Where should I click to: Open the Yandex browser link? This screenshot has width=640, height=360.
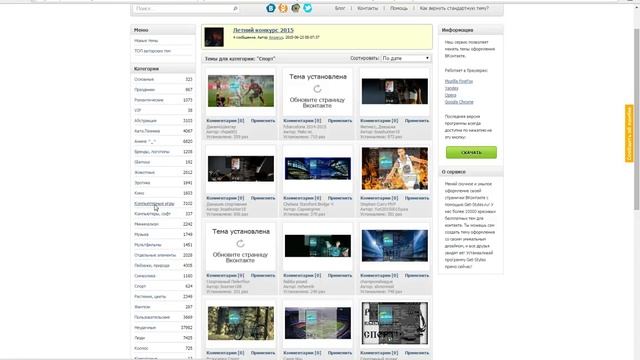451,88
